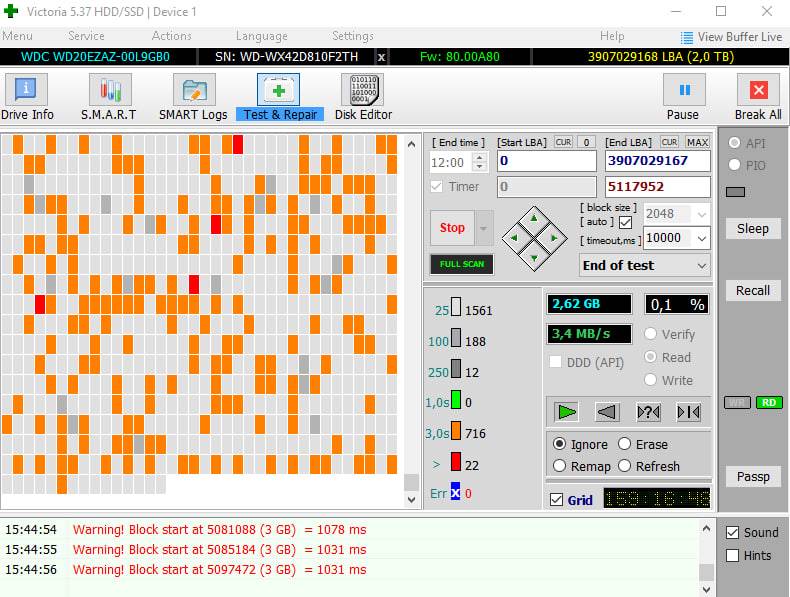Click the Sleep button
790x597 pixels.
coord(753,229)
